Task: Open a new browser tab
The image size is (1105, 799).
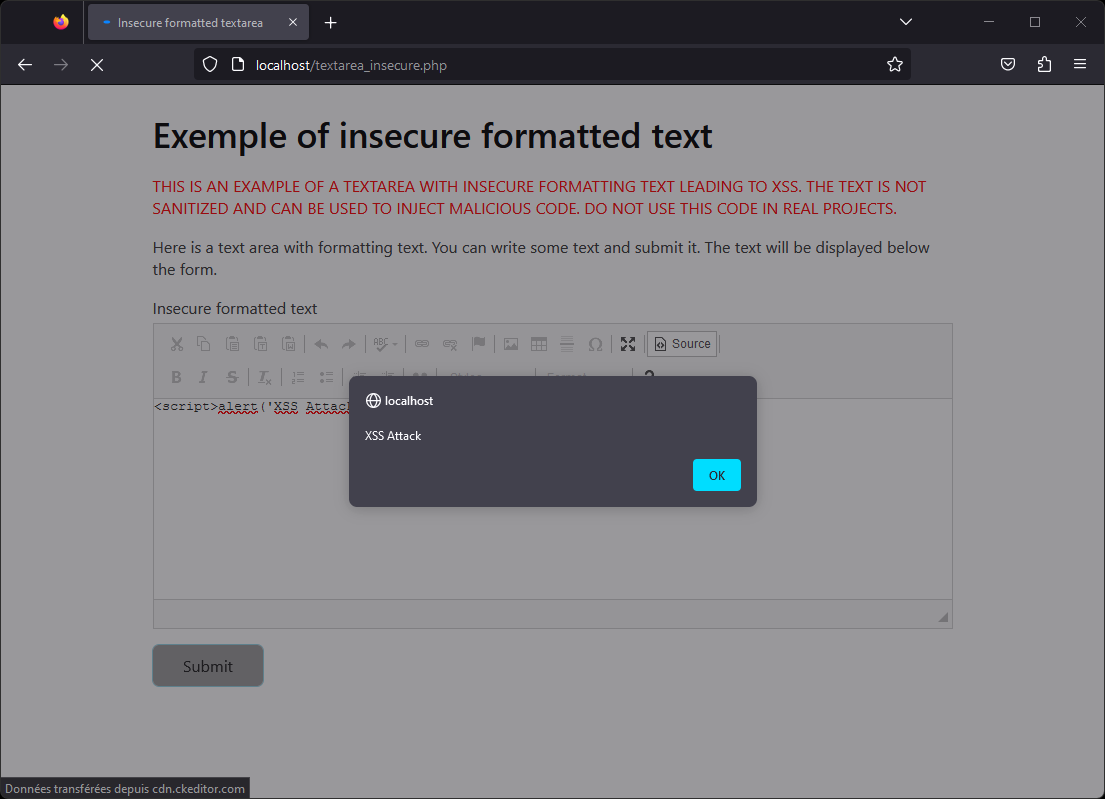Action: click(x=331, y=22)
